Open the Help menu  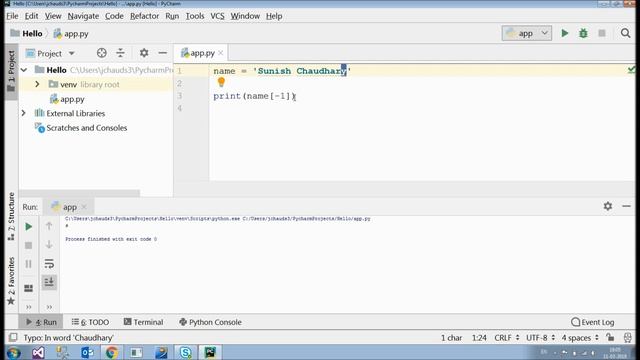click(274, 16)
